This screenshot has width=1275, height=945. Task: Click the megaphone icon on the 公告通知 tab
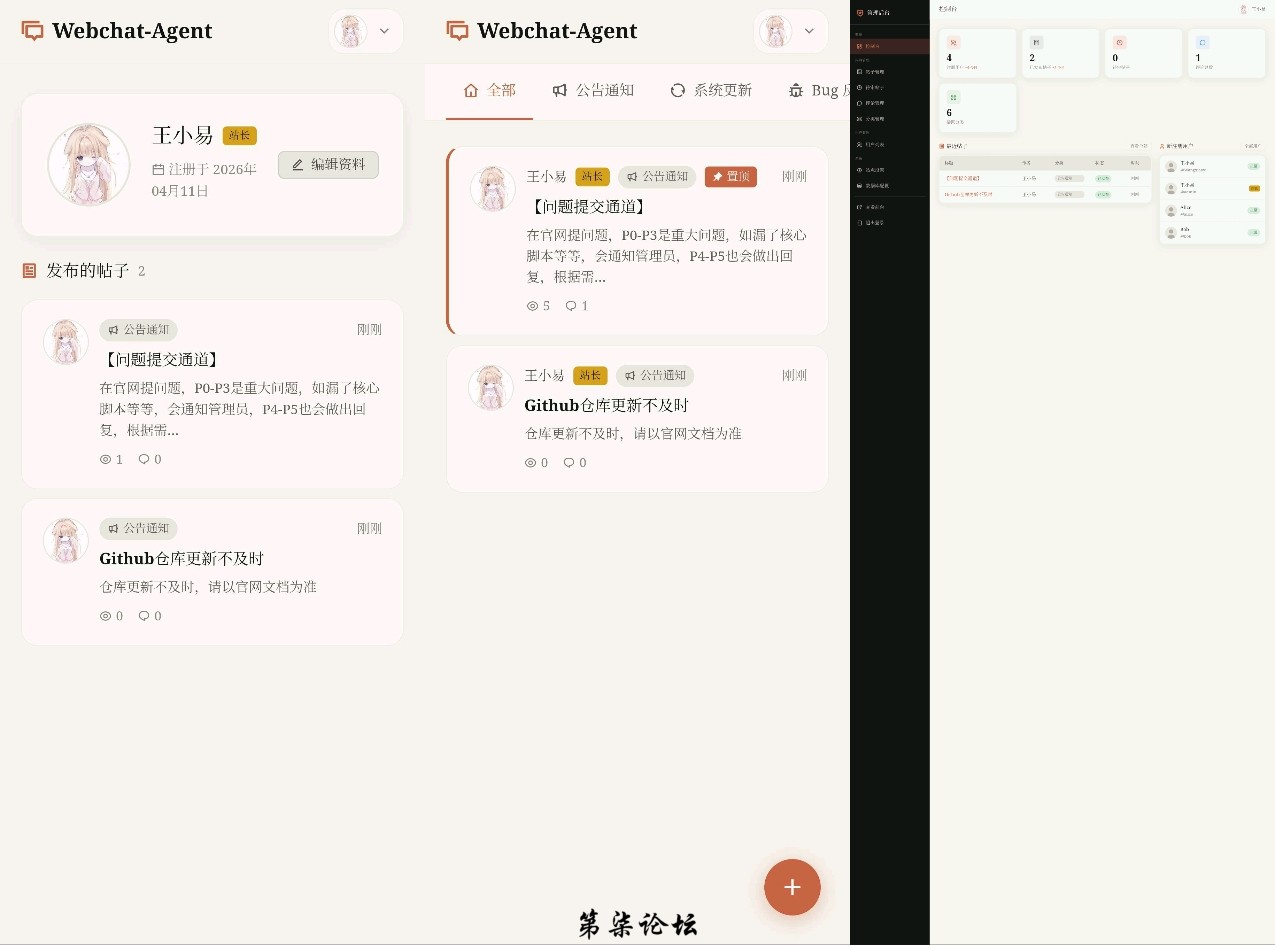pyautogui.click(x=560, y=91)
